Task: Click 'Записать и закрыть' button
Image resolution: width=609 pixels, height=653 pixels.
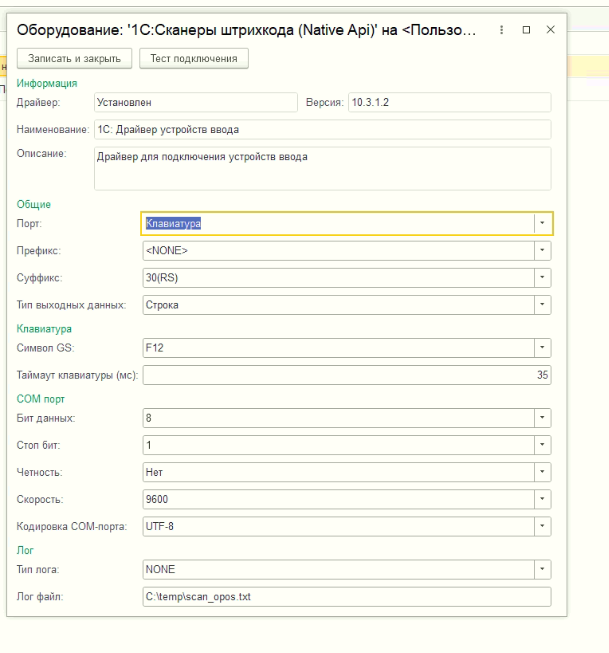Action: point(75,59)
